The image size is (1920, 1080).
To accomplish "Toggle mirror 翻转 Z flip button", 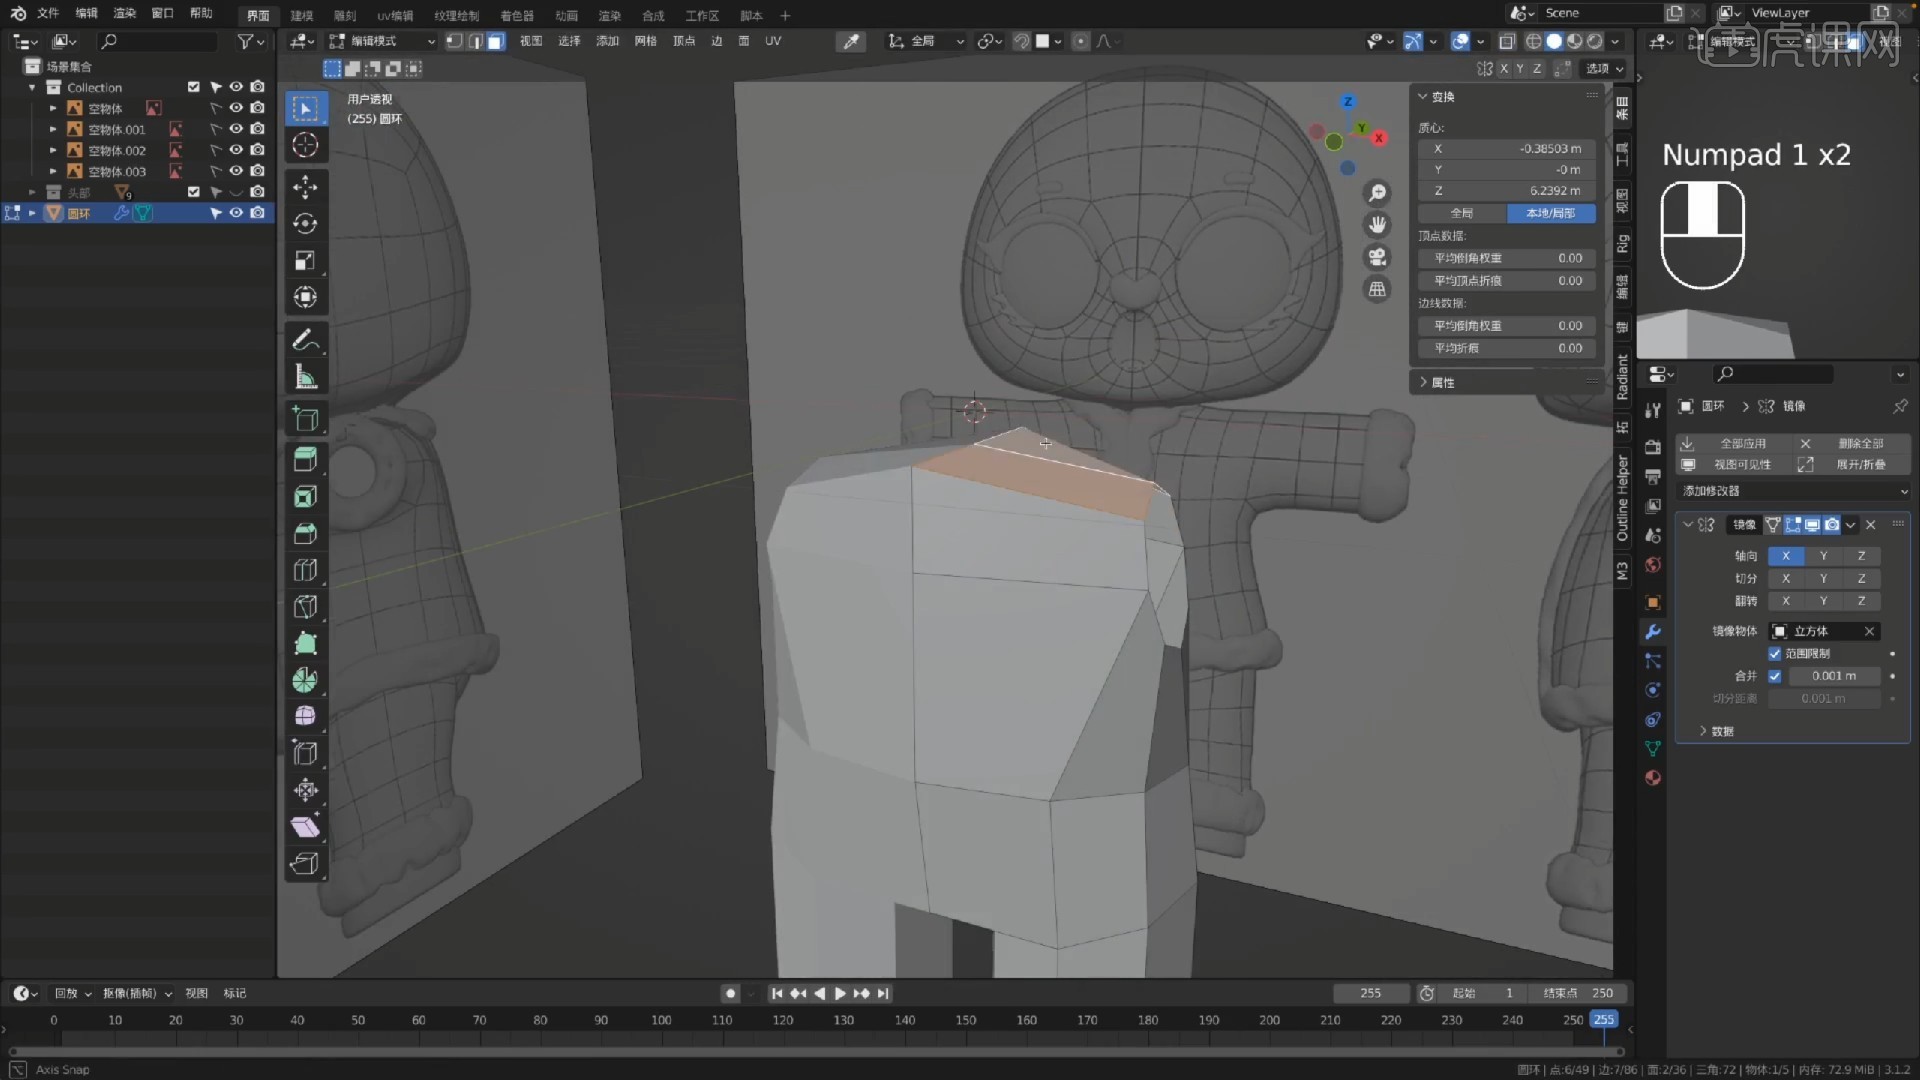I will (1861, 601).
